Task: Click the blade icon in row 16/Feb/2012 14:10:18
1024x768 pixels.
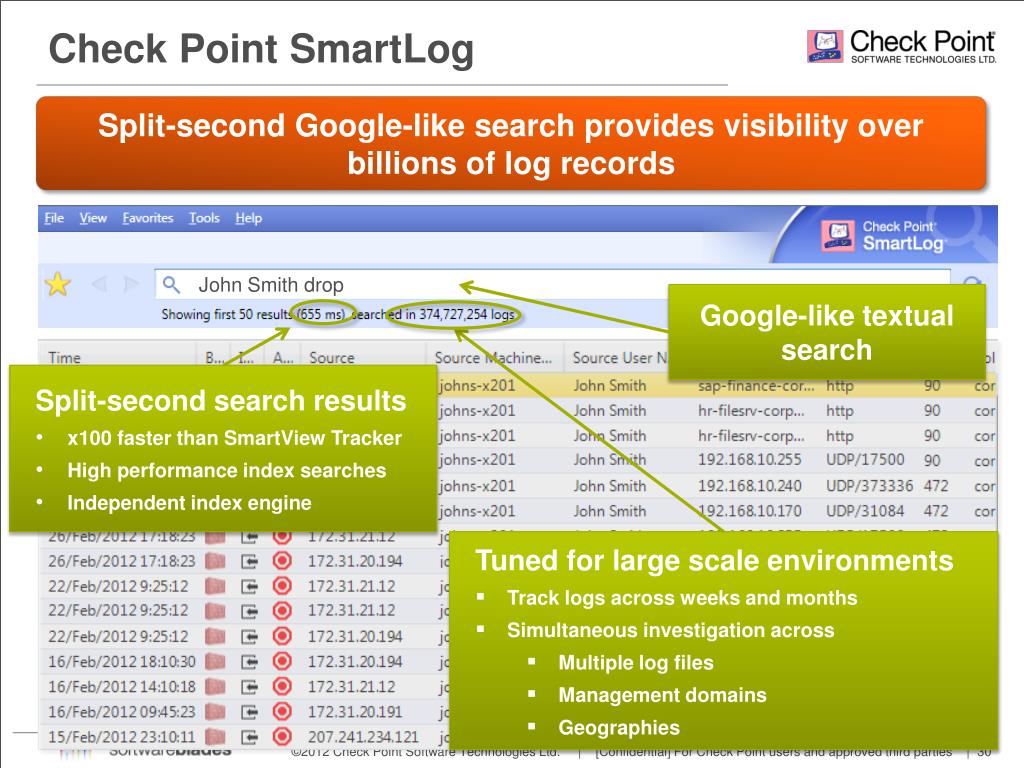Action: [x=215, y=686]
